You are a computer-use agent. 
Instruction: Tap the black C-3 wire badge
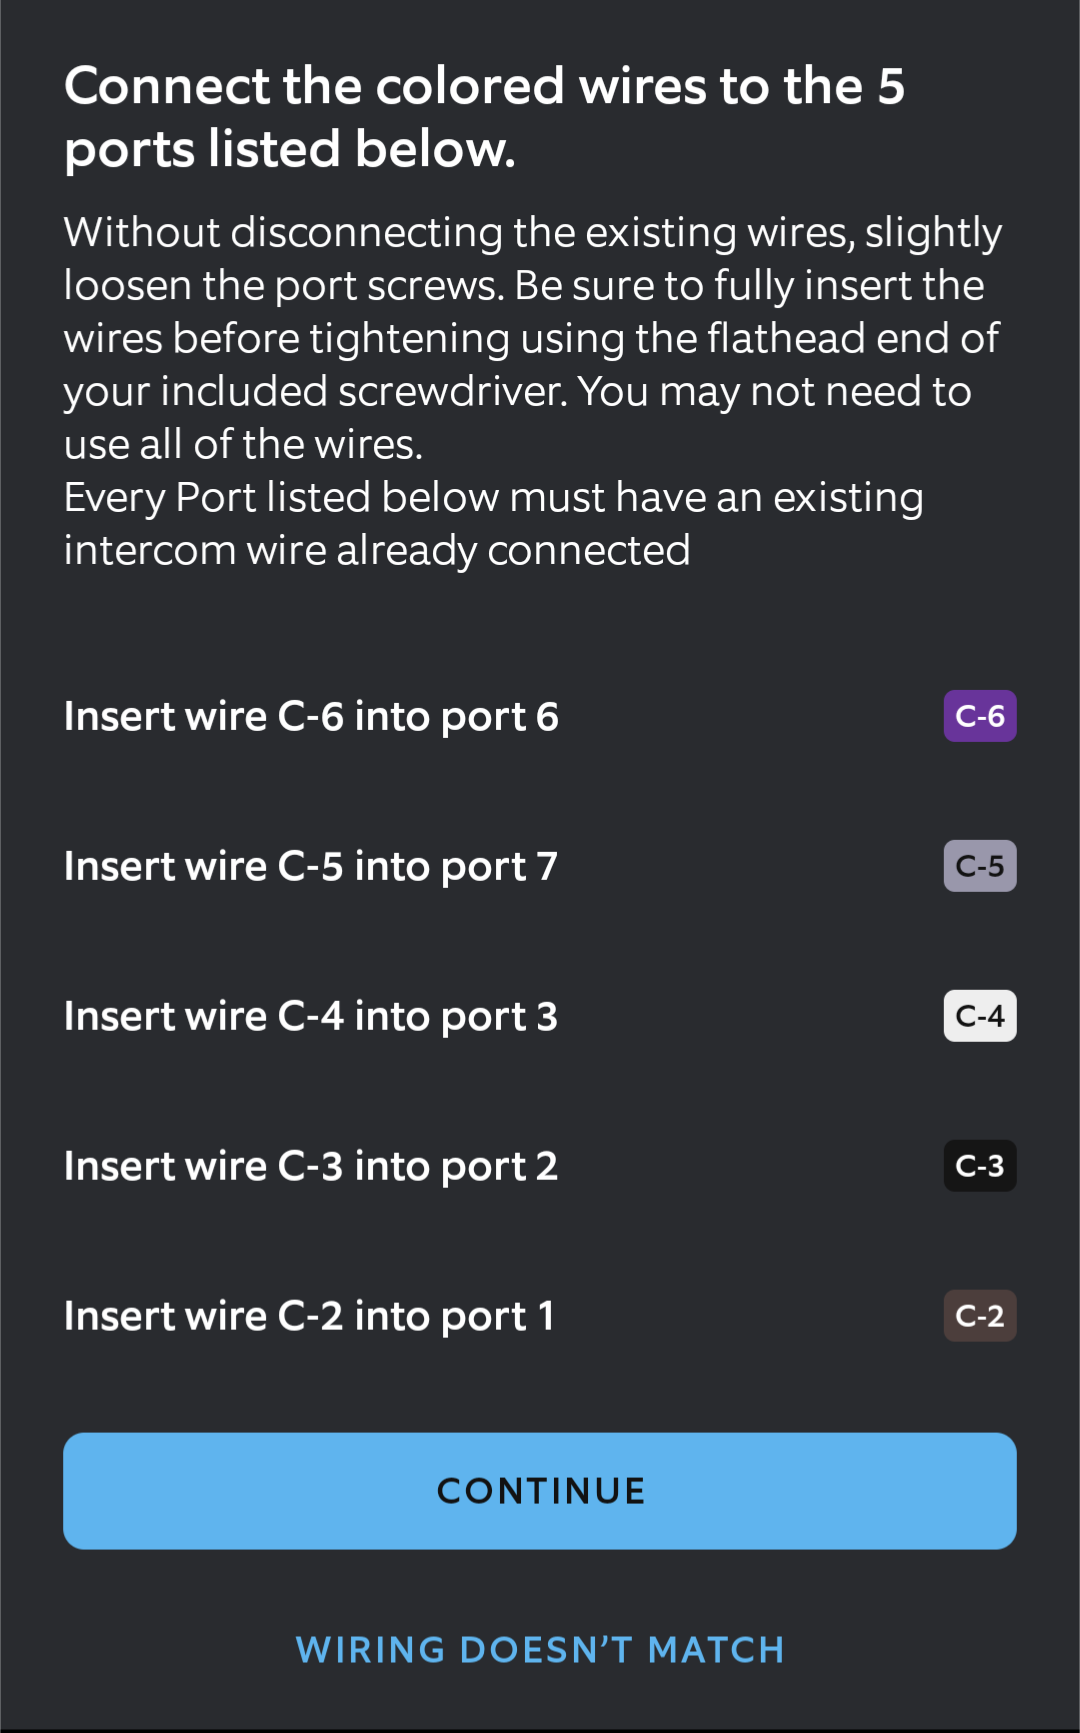(x=979, y=1166)
